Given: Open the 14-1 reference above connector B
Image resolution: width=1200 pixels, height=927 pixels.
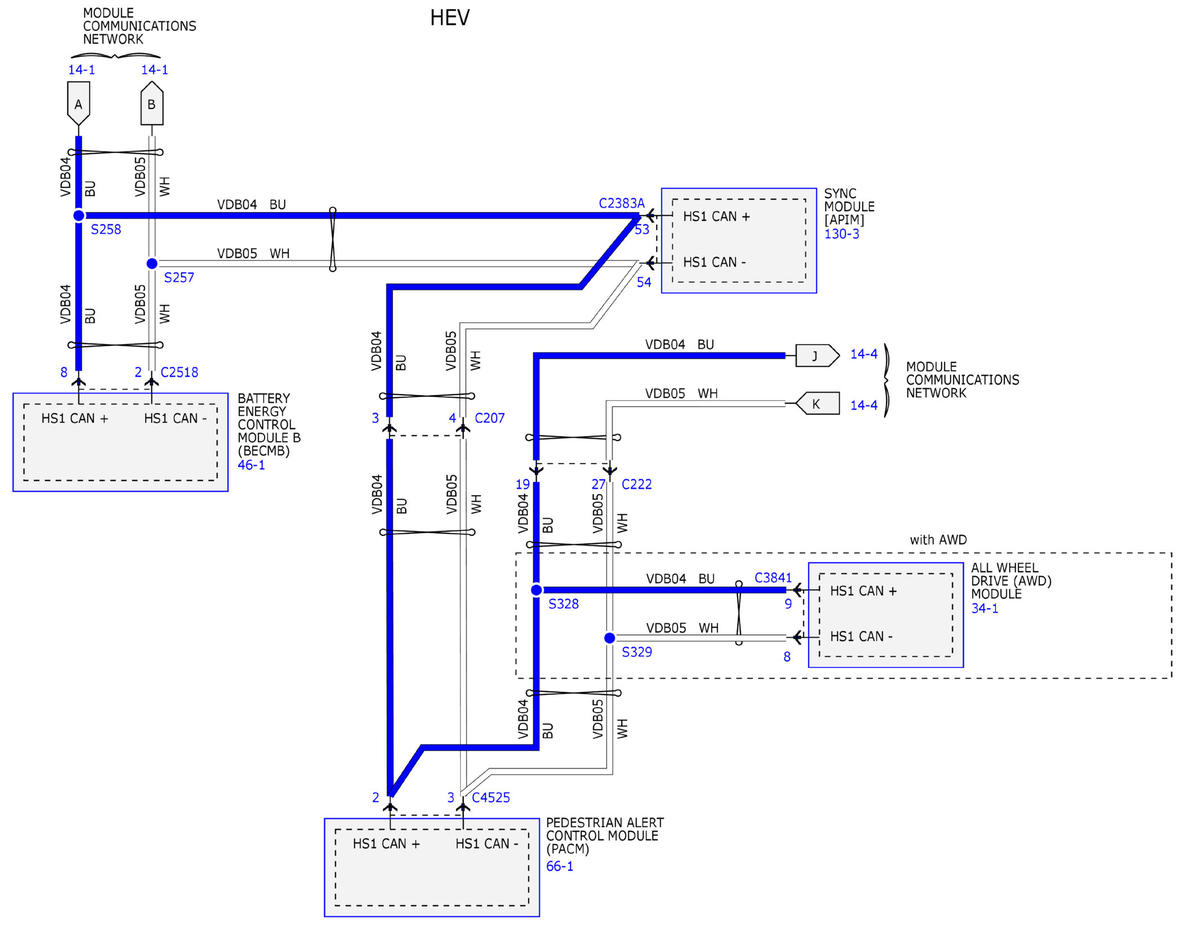Looking at the screenshot, I should tap(154, 70).
